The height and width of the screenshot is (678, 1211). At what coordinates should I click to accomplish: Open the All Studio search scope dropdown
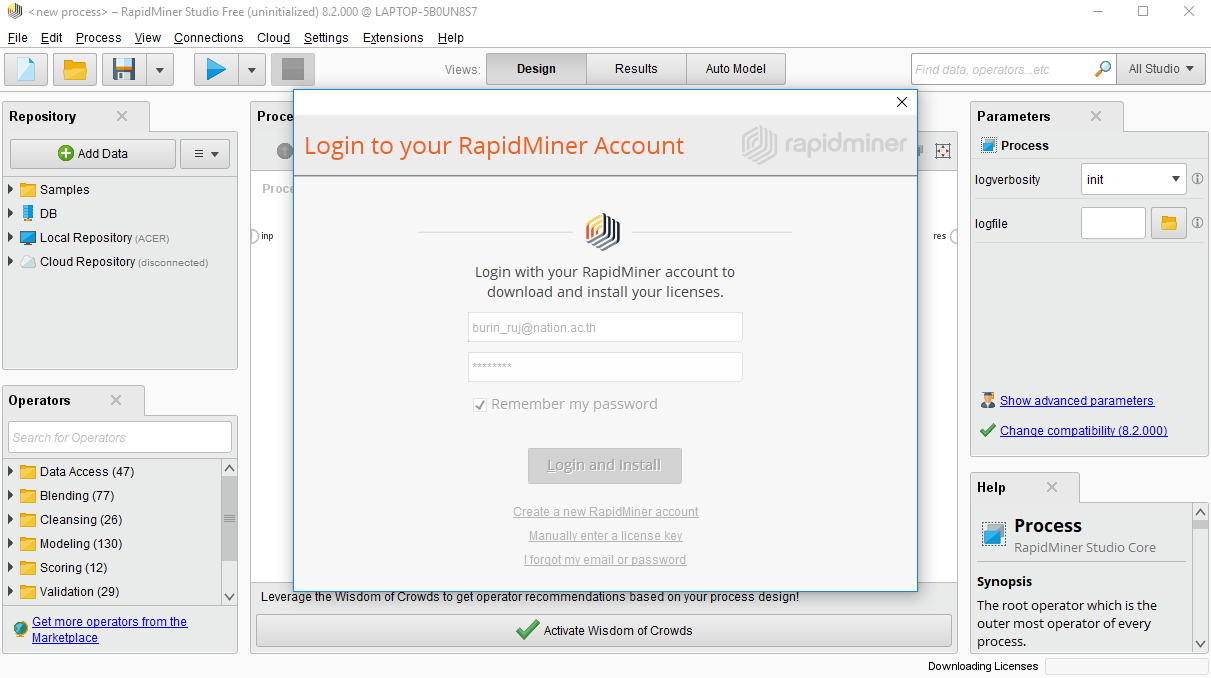click(x=1160, y=69)
